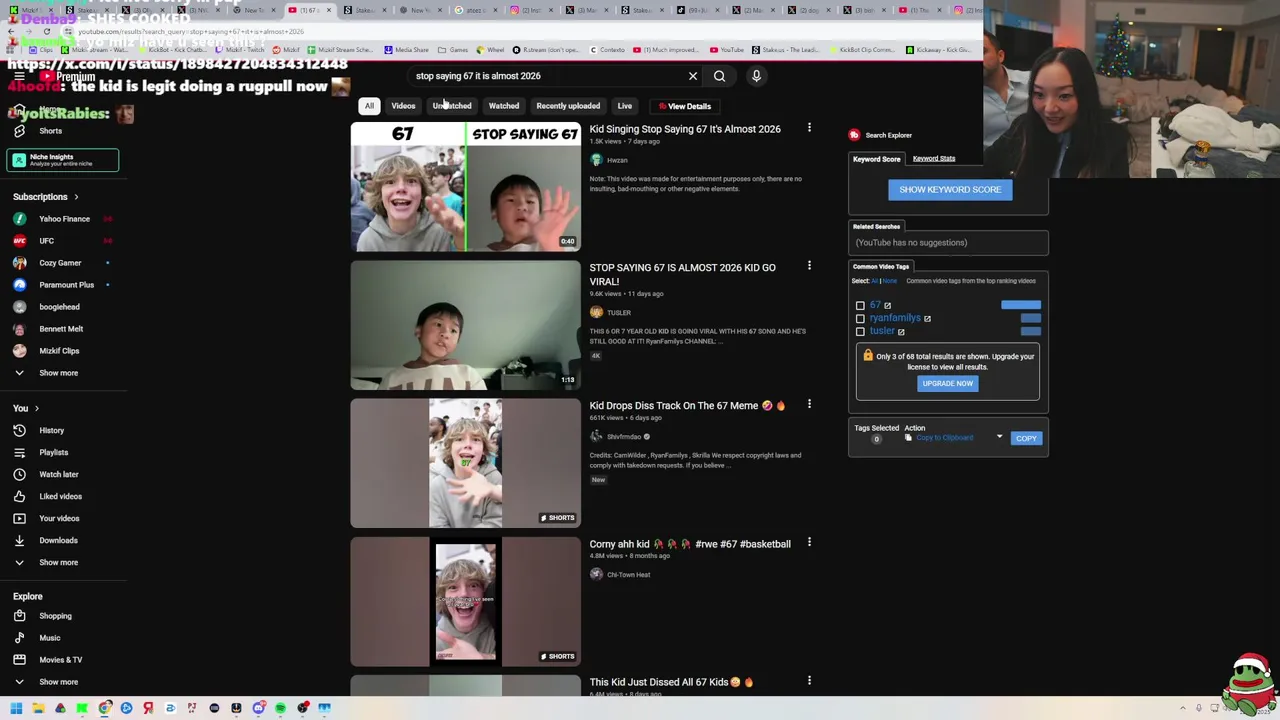1280x720 pixels.
Task: Click View Details button
Action: (x=685, y=106)
